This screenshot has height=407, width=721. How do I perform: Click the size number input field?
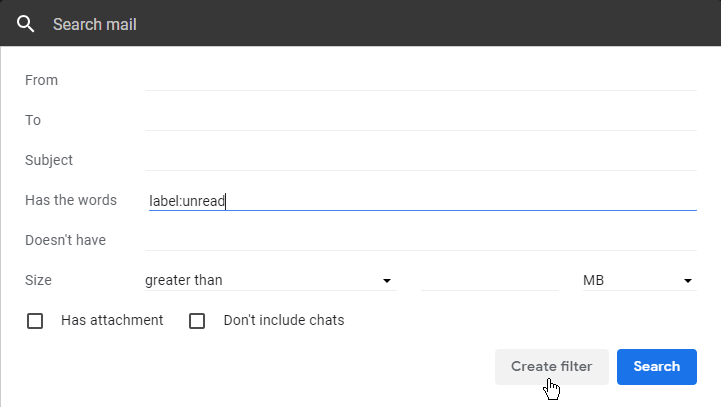coord(490,281)
